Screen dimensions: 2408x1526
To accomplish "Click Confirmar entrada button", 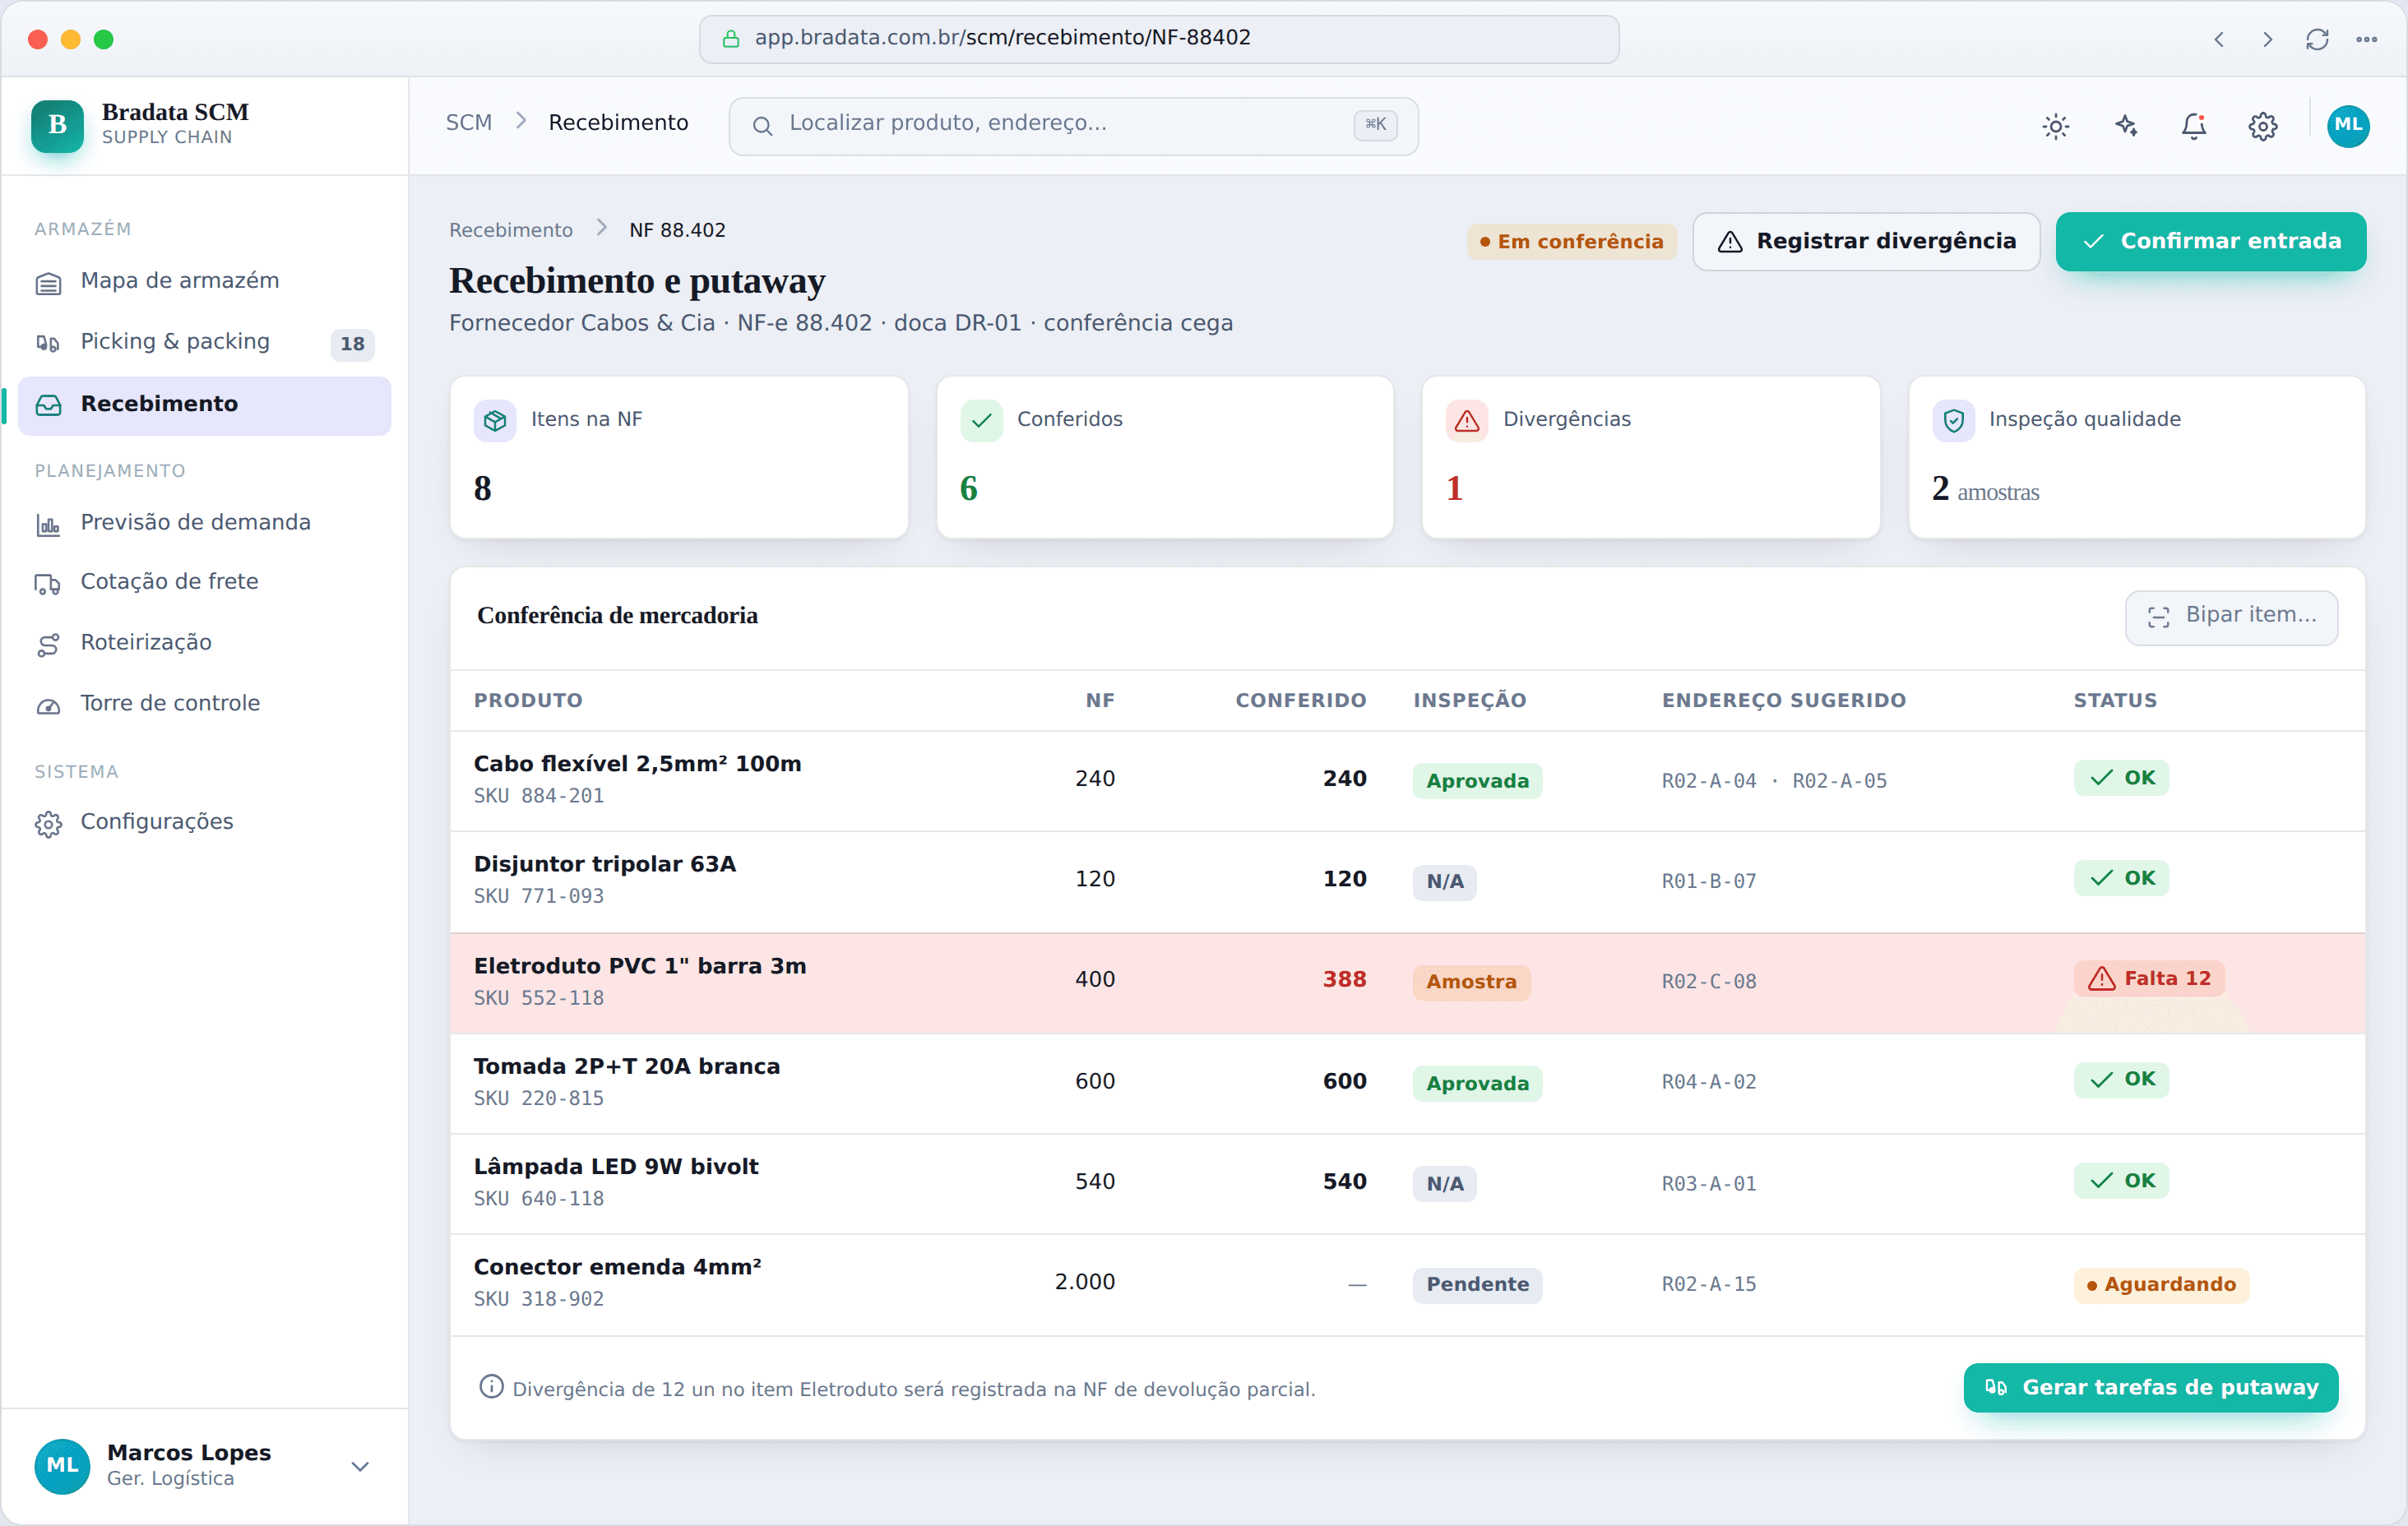I will pyautogui.click(x=2210, y=241).
